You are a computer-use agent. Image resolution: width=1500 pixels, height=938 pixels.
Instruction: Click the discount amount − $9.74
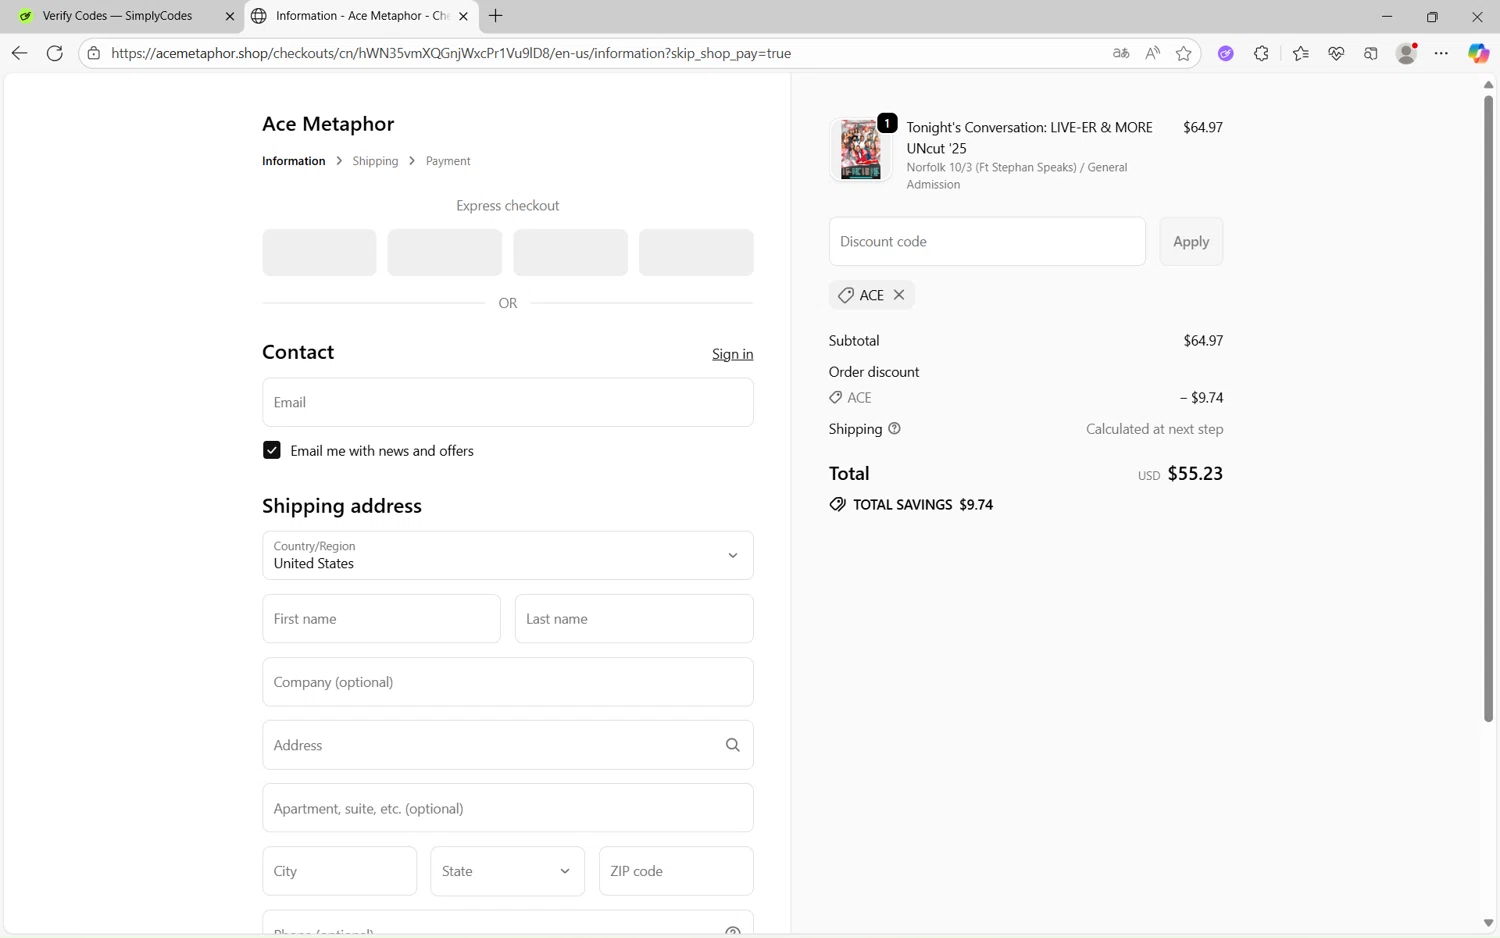1201,397
